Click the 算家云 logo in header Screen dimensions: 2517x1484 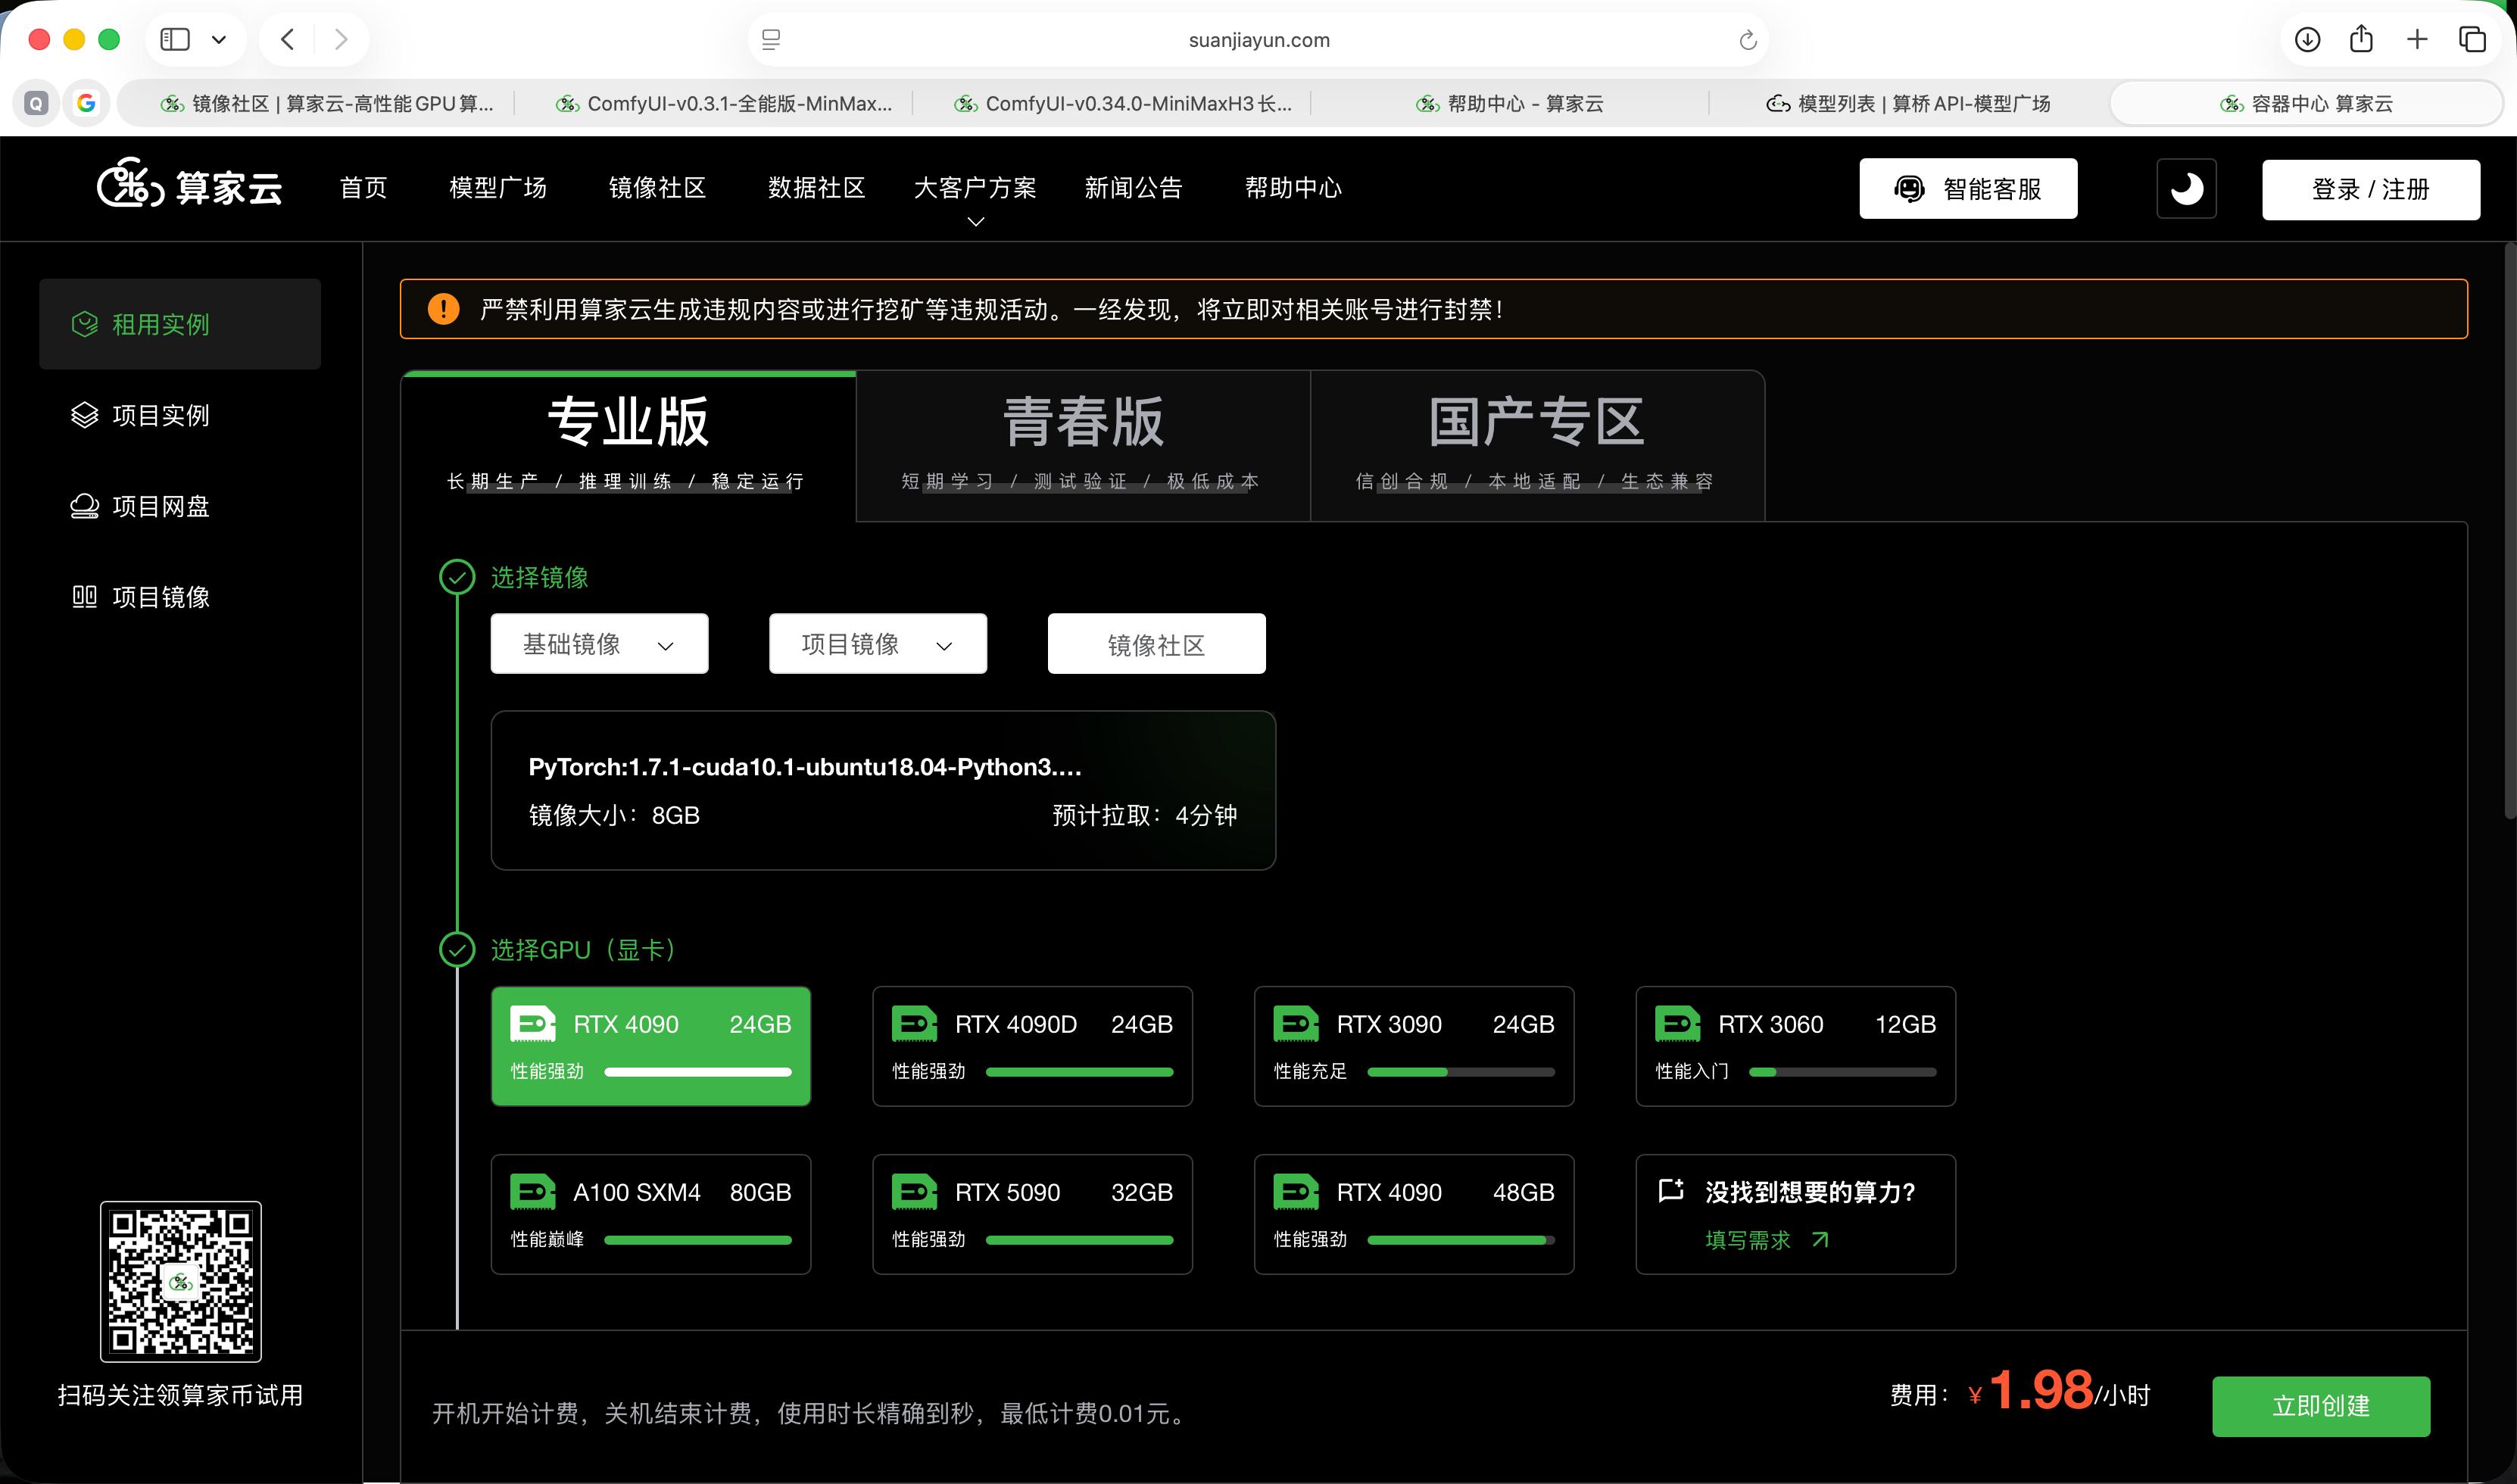click(x=190, y=186)
